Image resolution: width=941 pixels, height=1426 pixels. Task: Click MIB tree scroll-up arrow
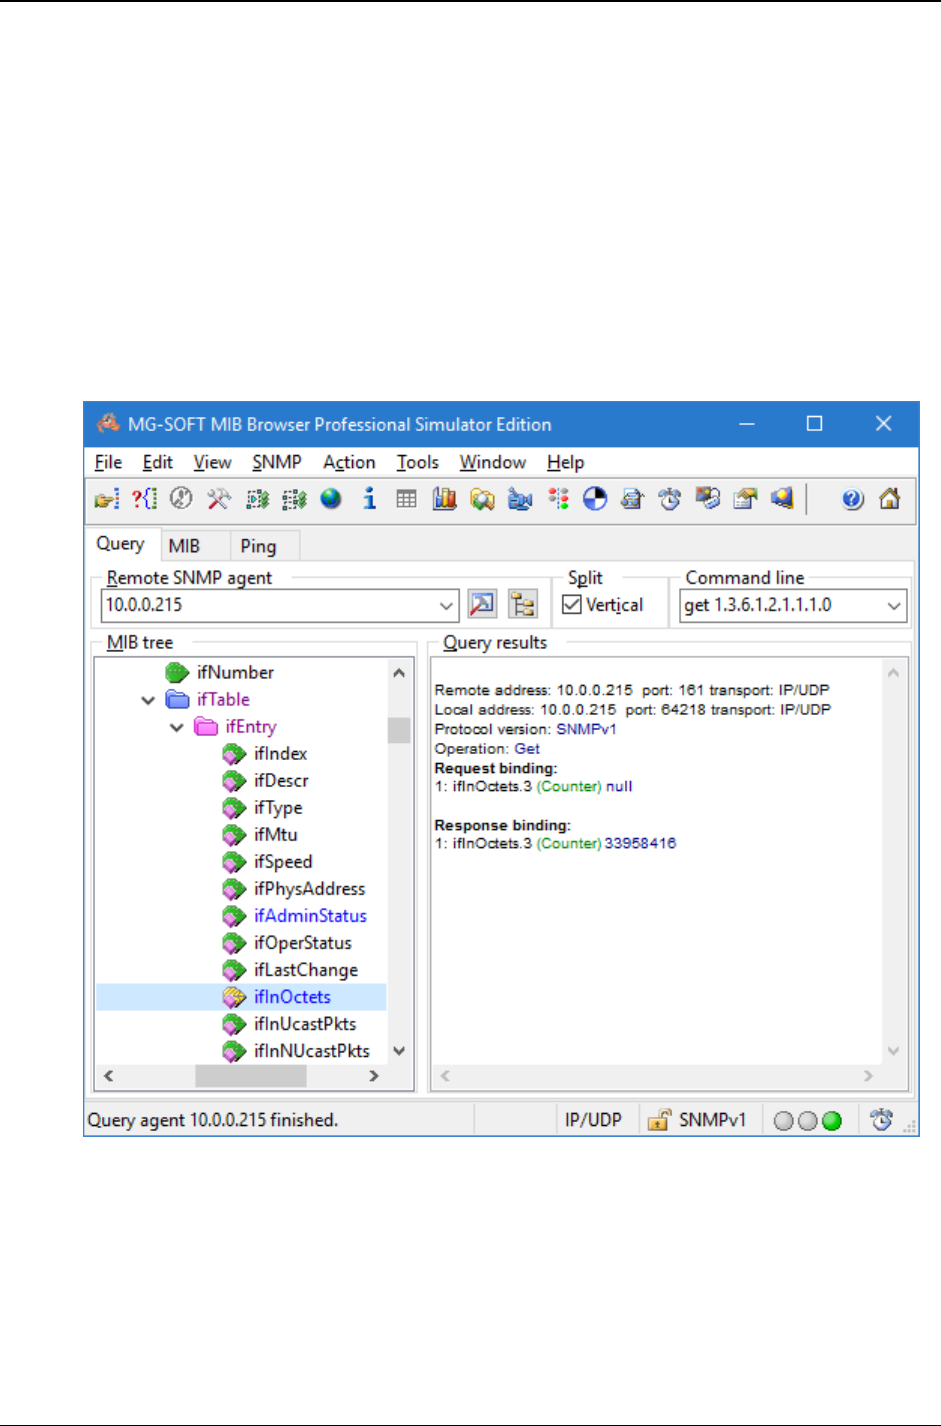click(399, 673)
